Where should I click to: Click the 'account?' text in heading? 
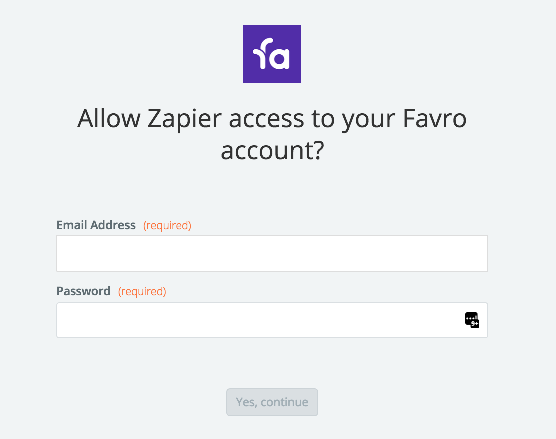click(x=272, y=150)
